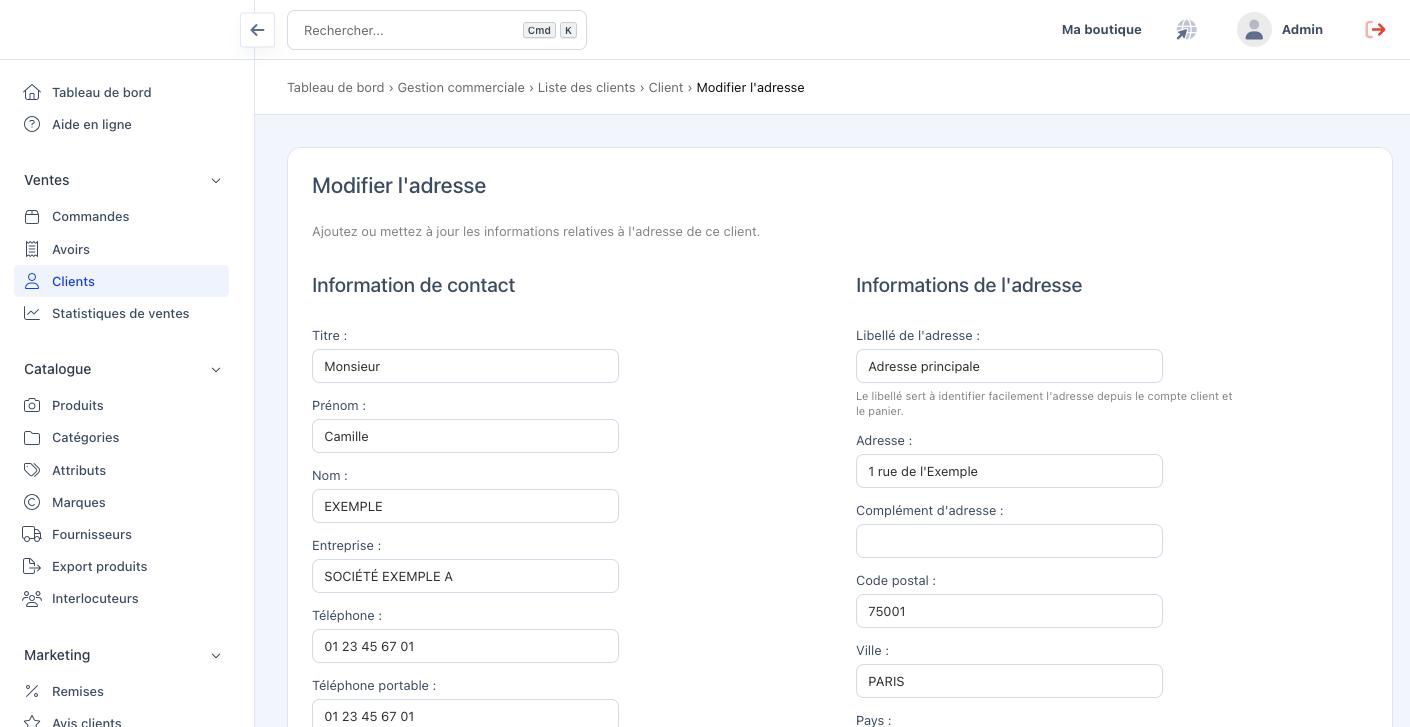Click the back arrow button in header

pos(257,30)
